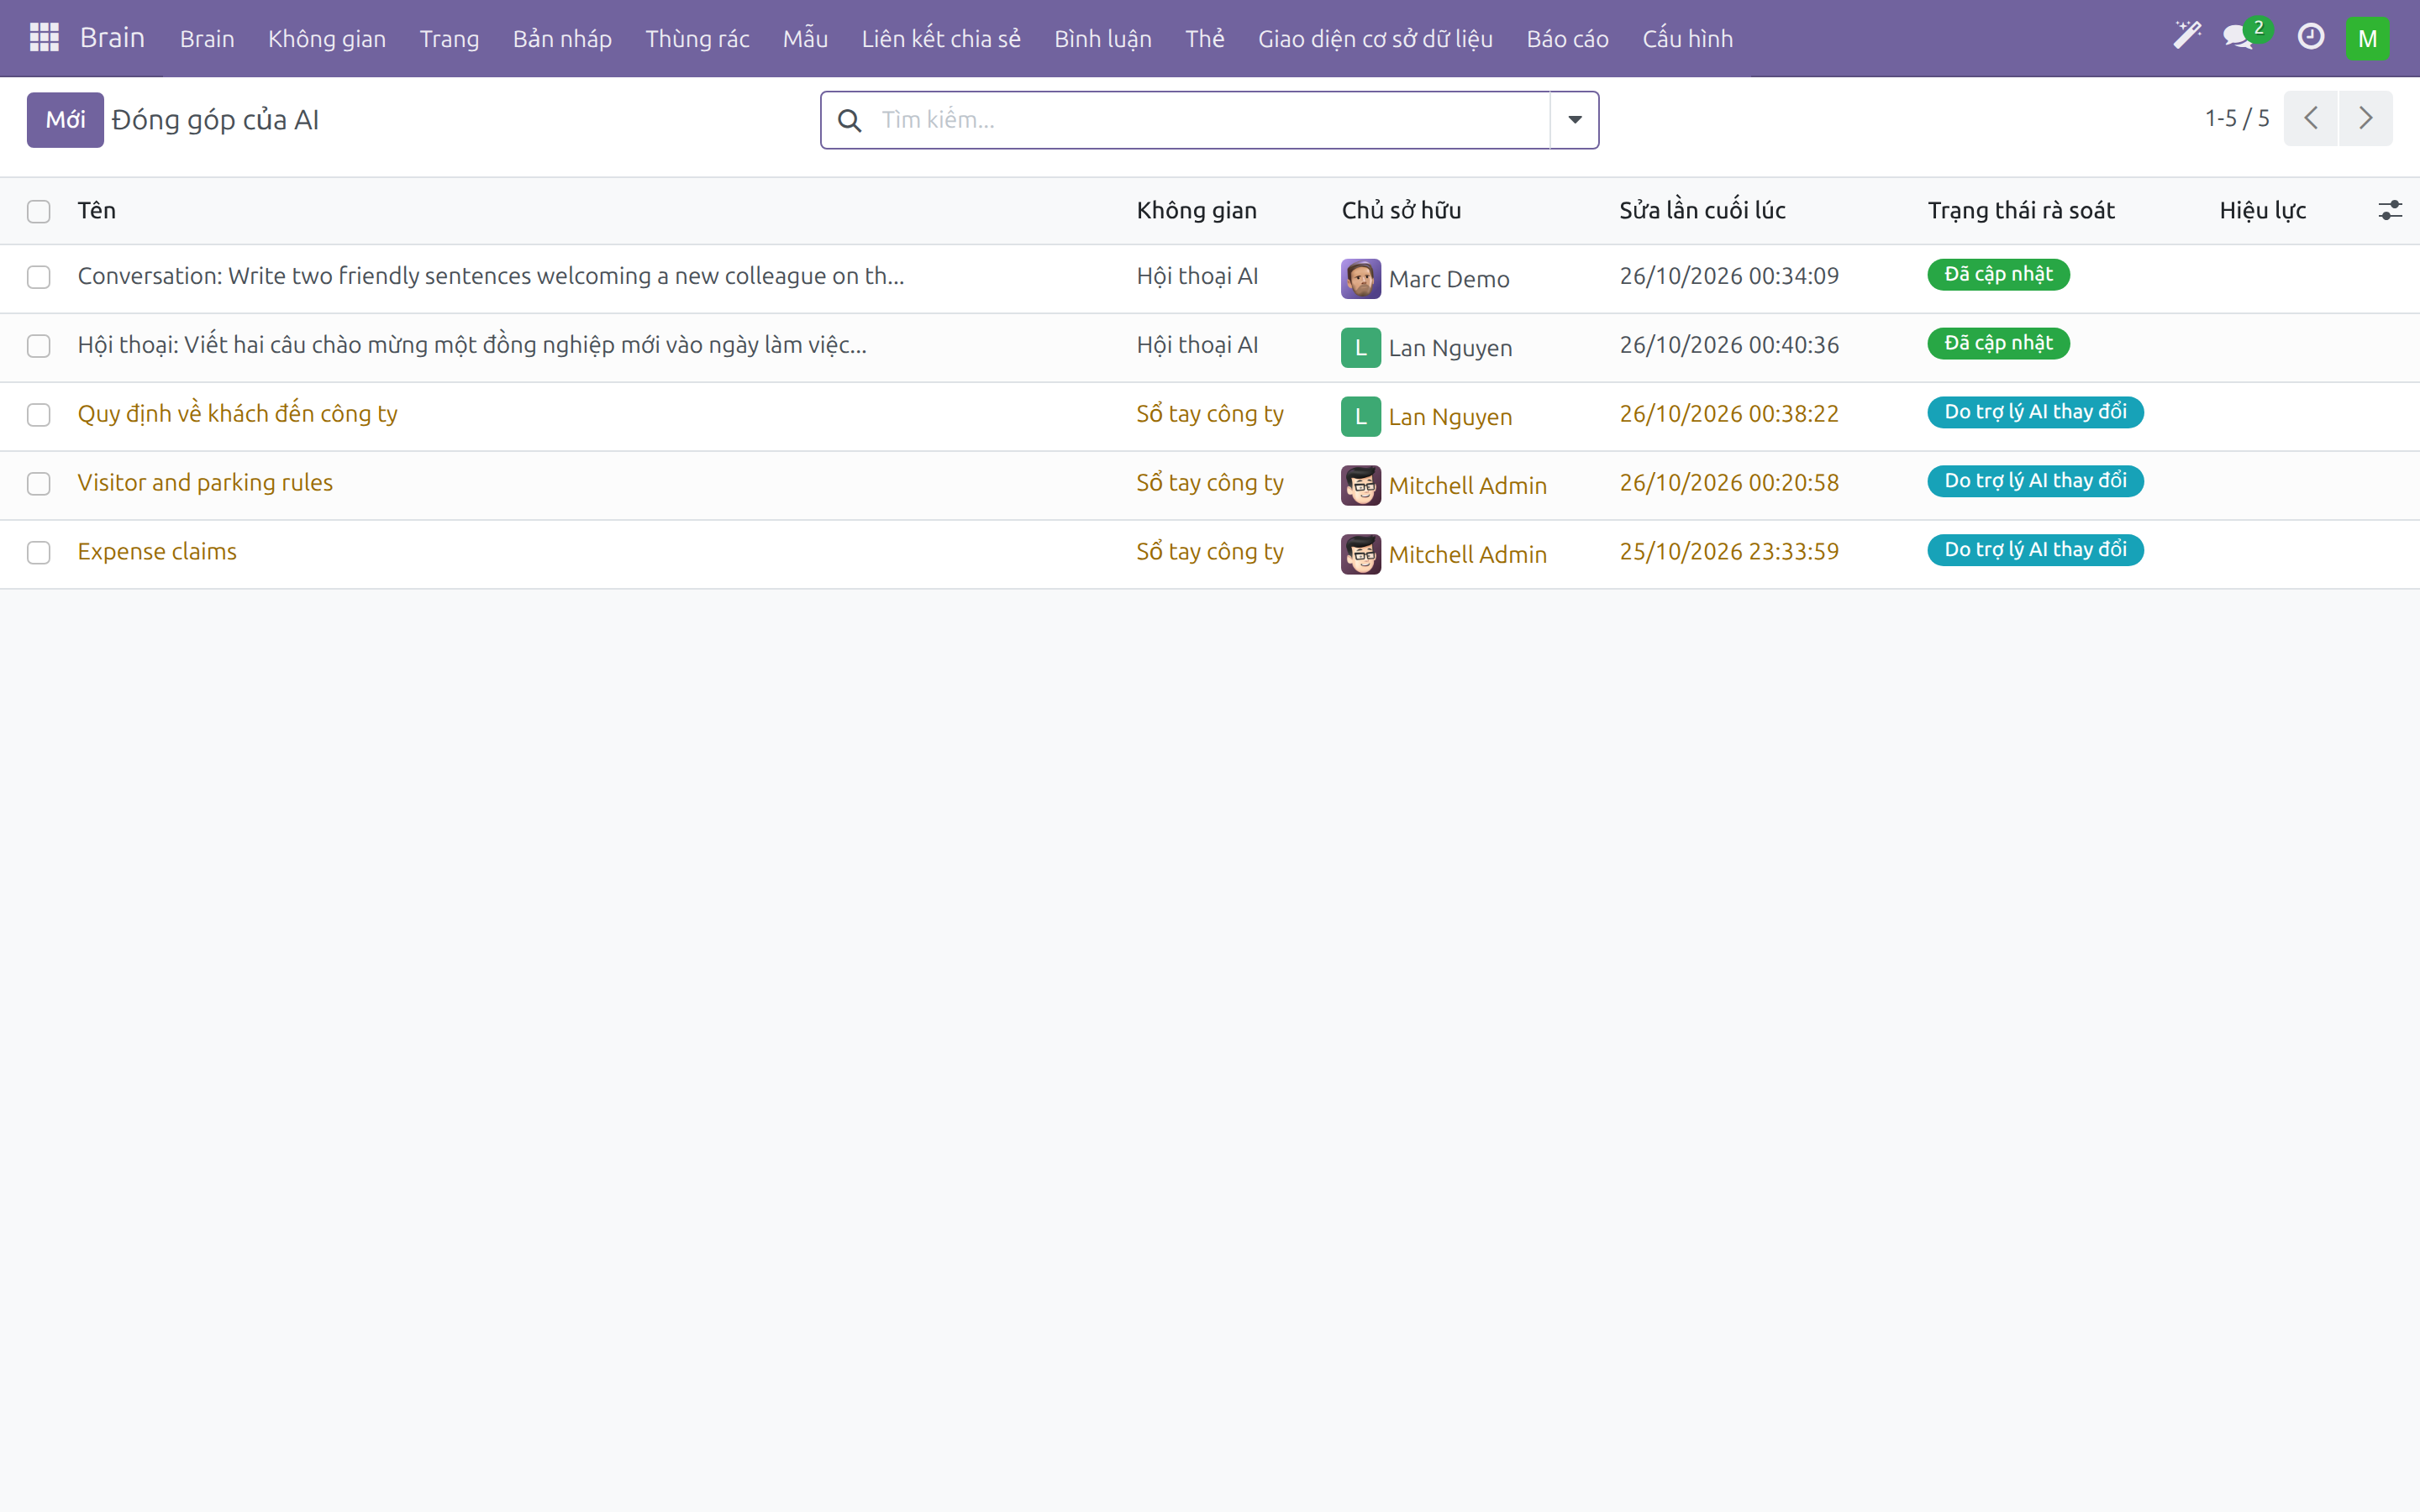Viewport: 2420px width, 1512px height.
Task: Open the green M user avatar menu
Action: click(x=2367, y=38)
